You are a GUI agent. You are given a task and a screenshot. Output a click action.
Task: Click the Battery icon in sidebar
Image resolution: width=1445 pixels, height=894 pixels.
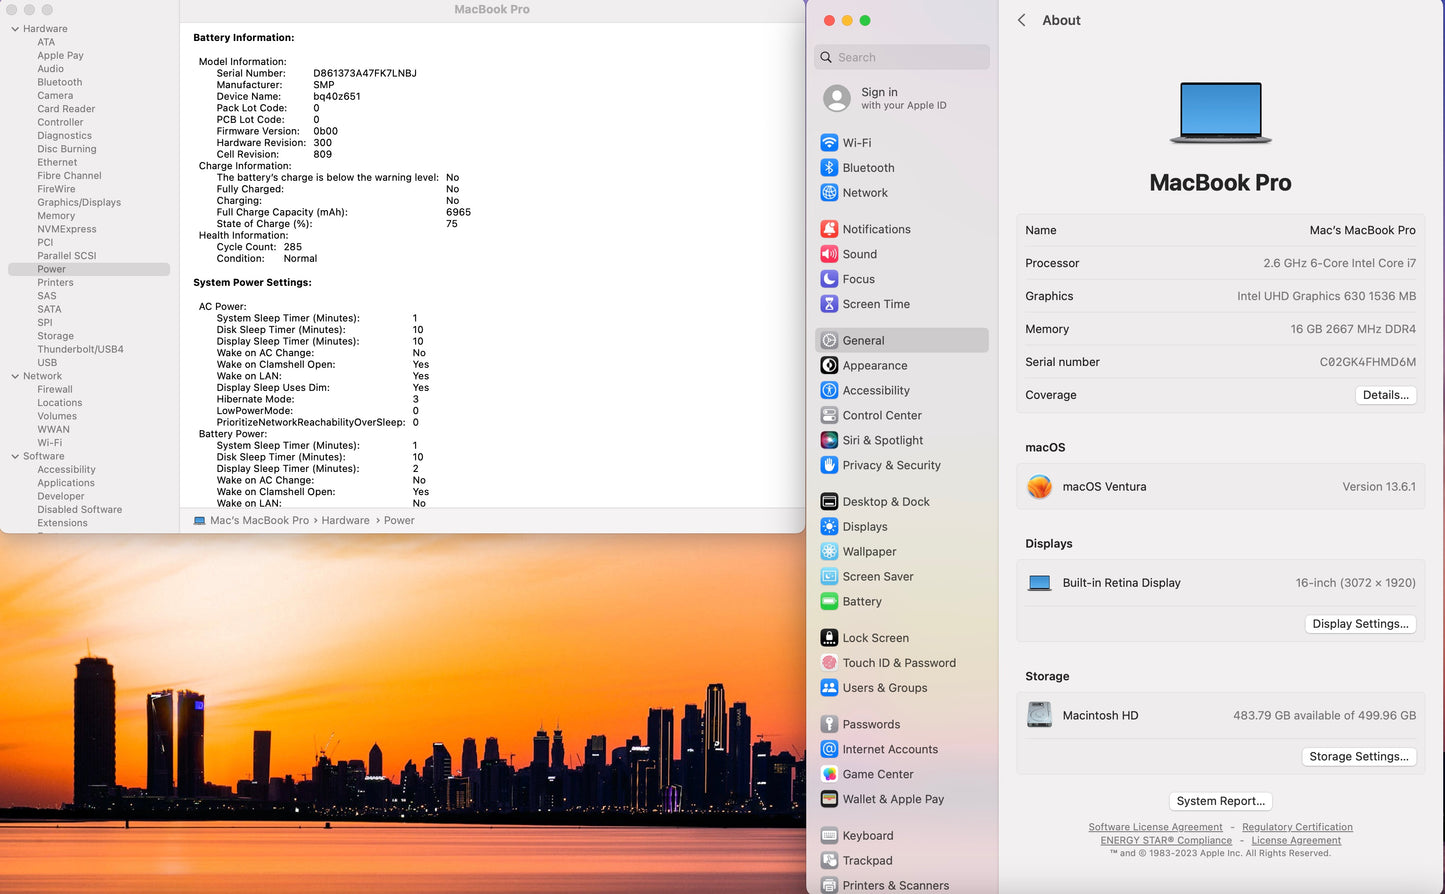pyautogui.click(x=829, y=602)
